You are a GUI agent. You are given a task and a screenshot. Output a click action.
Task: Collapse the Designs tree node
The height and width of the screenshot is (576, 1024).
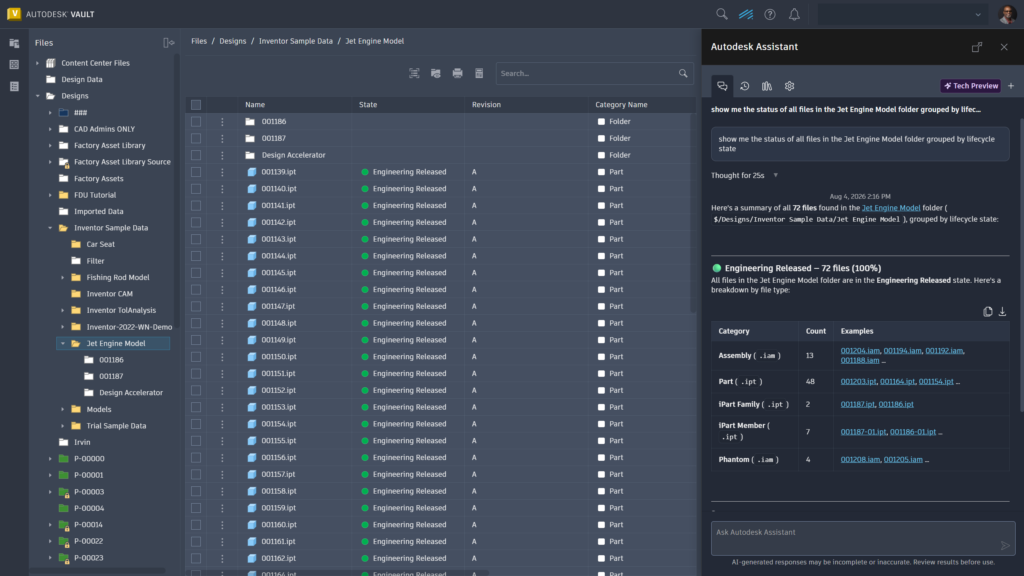click(37, 96)
